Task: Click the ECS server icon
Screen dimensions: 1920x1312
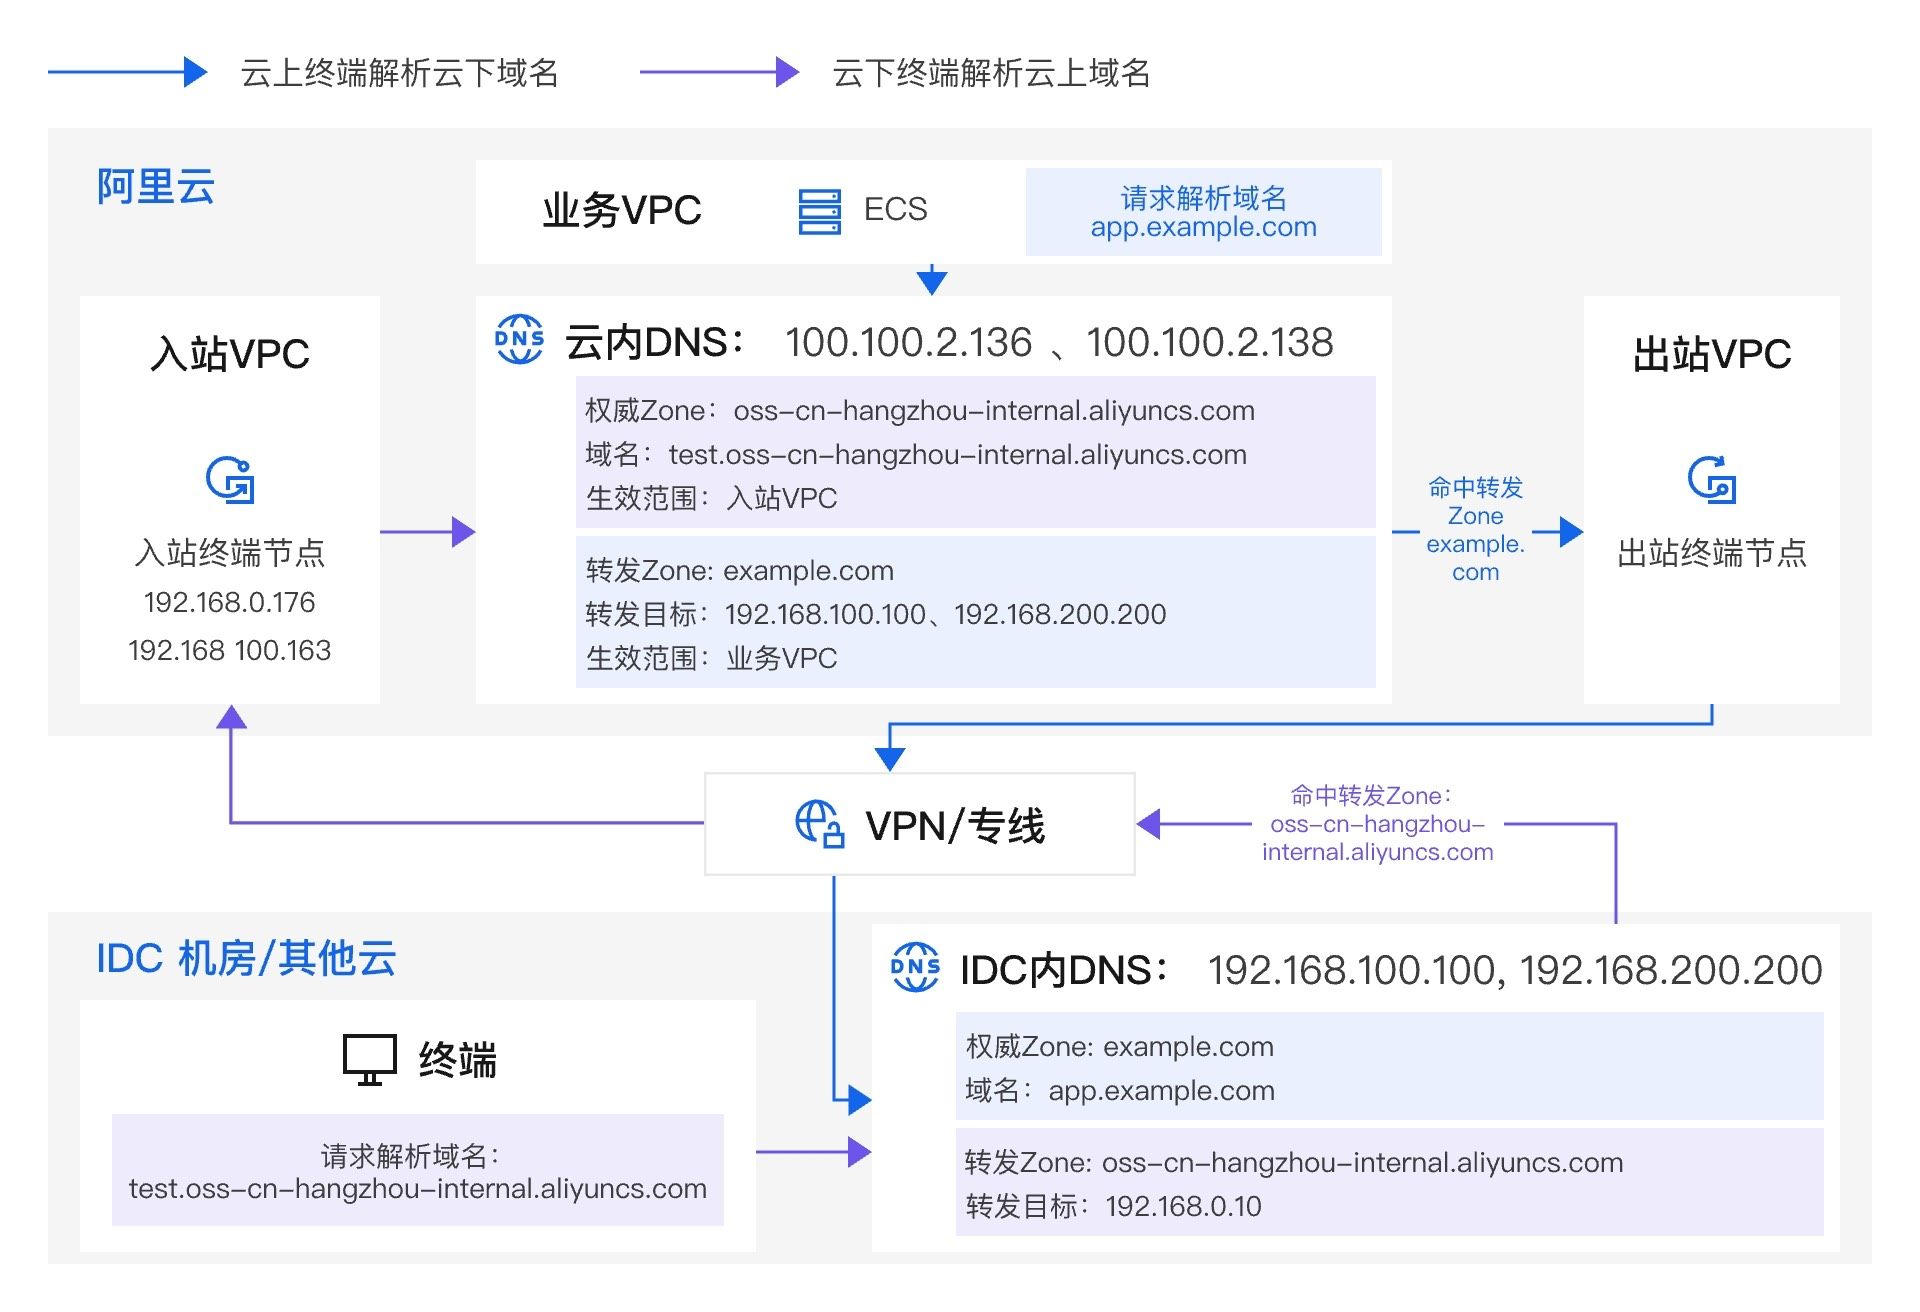Action: 819,212
